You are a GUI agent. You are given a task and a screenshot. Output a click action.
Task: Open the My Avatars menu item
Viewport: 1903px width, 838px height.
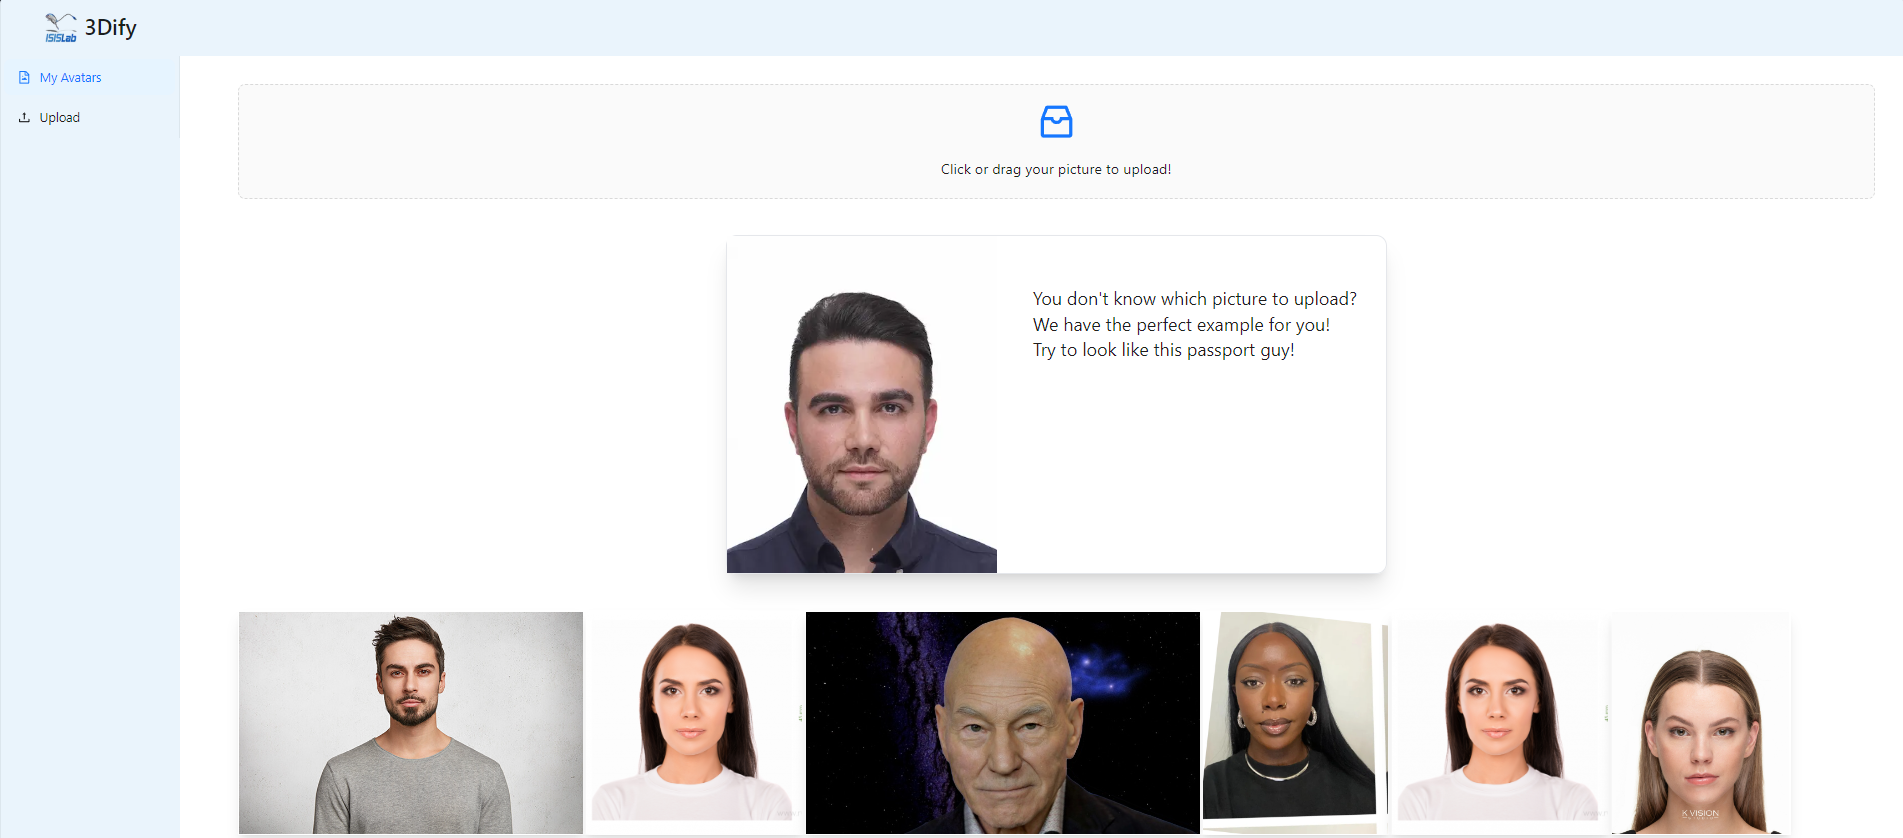pyautogui.click(x=90, y=77)
